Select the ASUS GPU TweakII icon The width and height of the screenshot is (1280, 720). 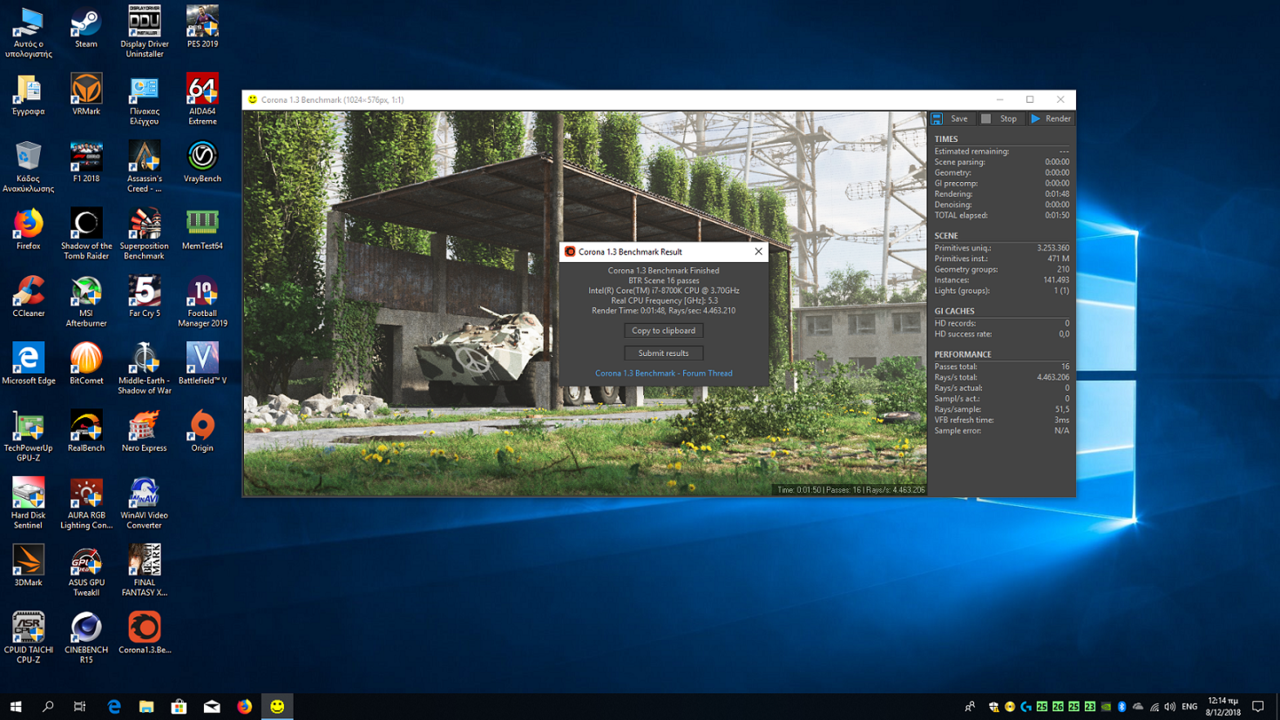pos(86,569)
